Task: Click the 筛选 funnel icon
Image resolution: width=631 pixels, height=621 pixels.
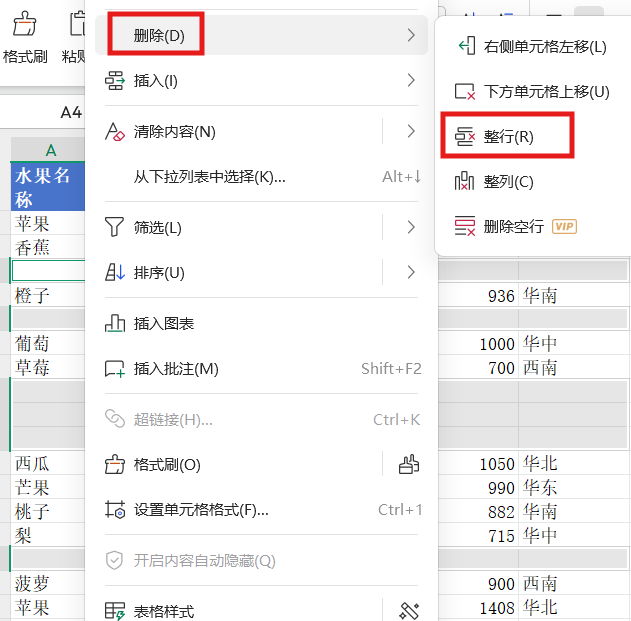Action: click(x=114, y=227)
